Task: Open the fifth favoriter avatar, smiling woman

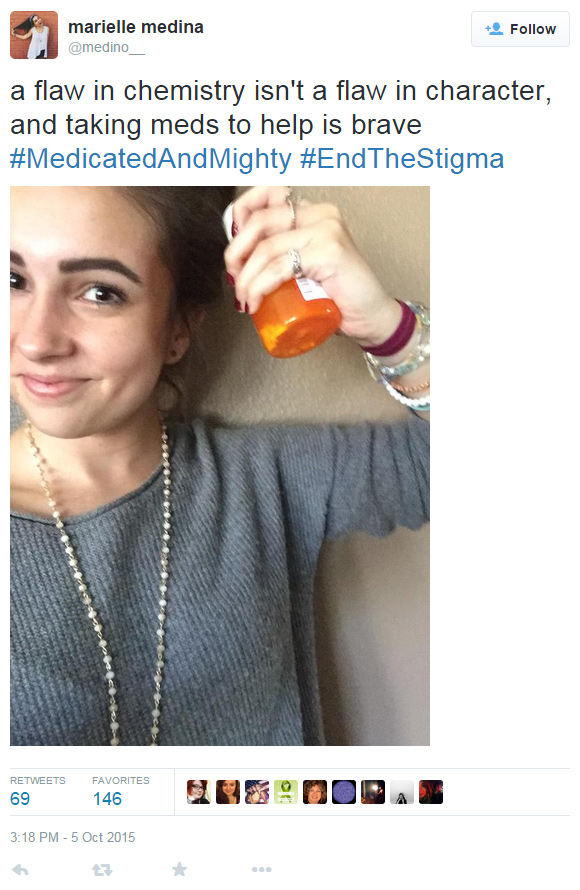Action: pyautogui.click(x=315, y=792)
